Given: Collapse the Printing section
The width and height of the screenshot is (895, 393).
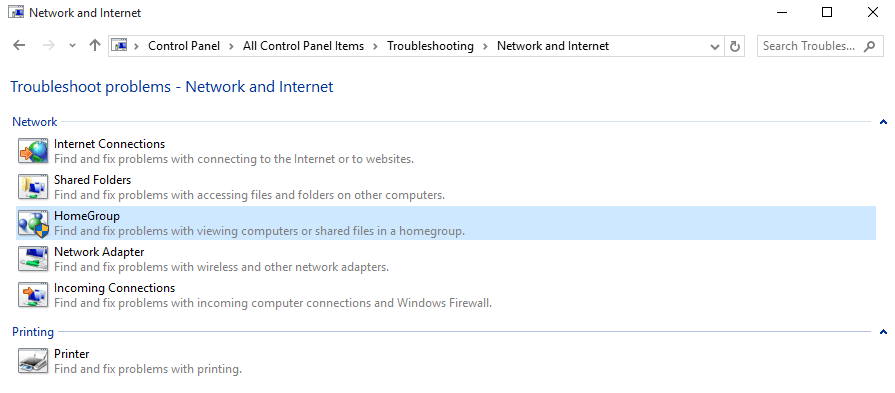Looking at the screenshot, I should click(x=883, y=331).
